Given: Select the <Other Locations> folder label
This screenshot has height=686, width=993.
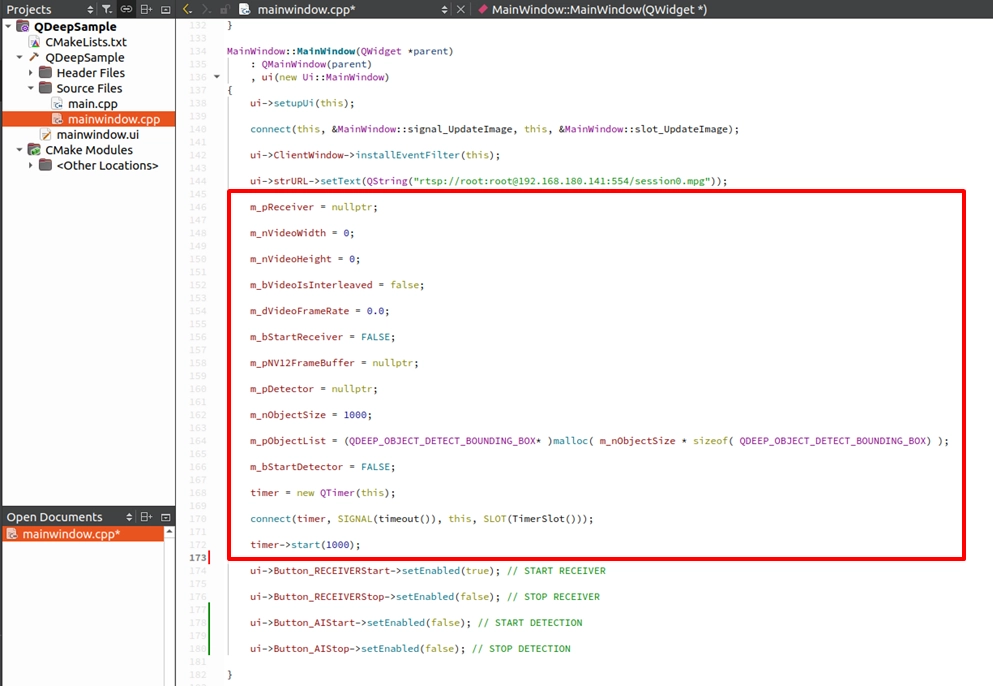Looking at the screenshot, I should [108, 165].
